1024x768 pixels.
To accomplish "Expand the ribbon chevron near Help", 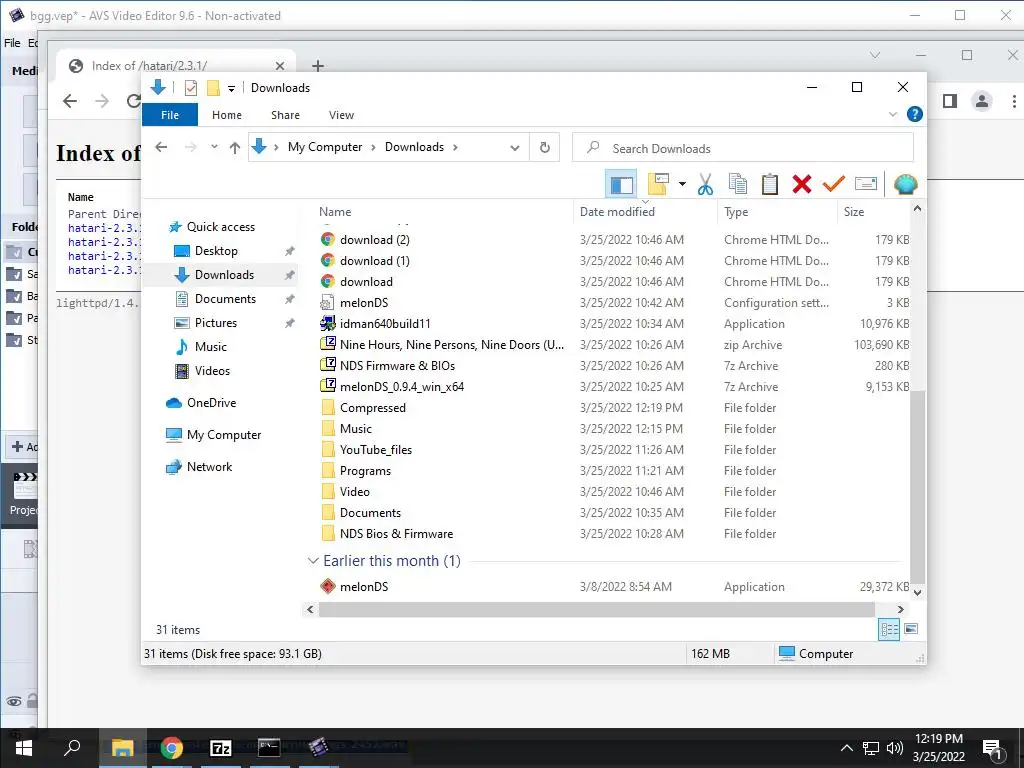I will (893, 114).
